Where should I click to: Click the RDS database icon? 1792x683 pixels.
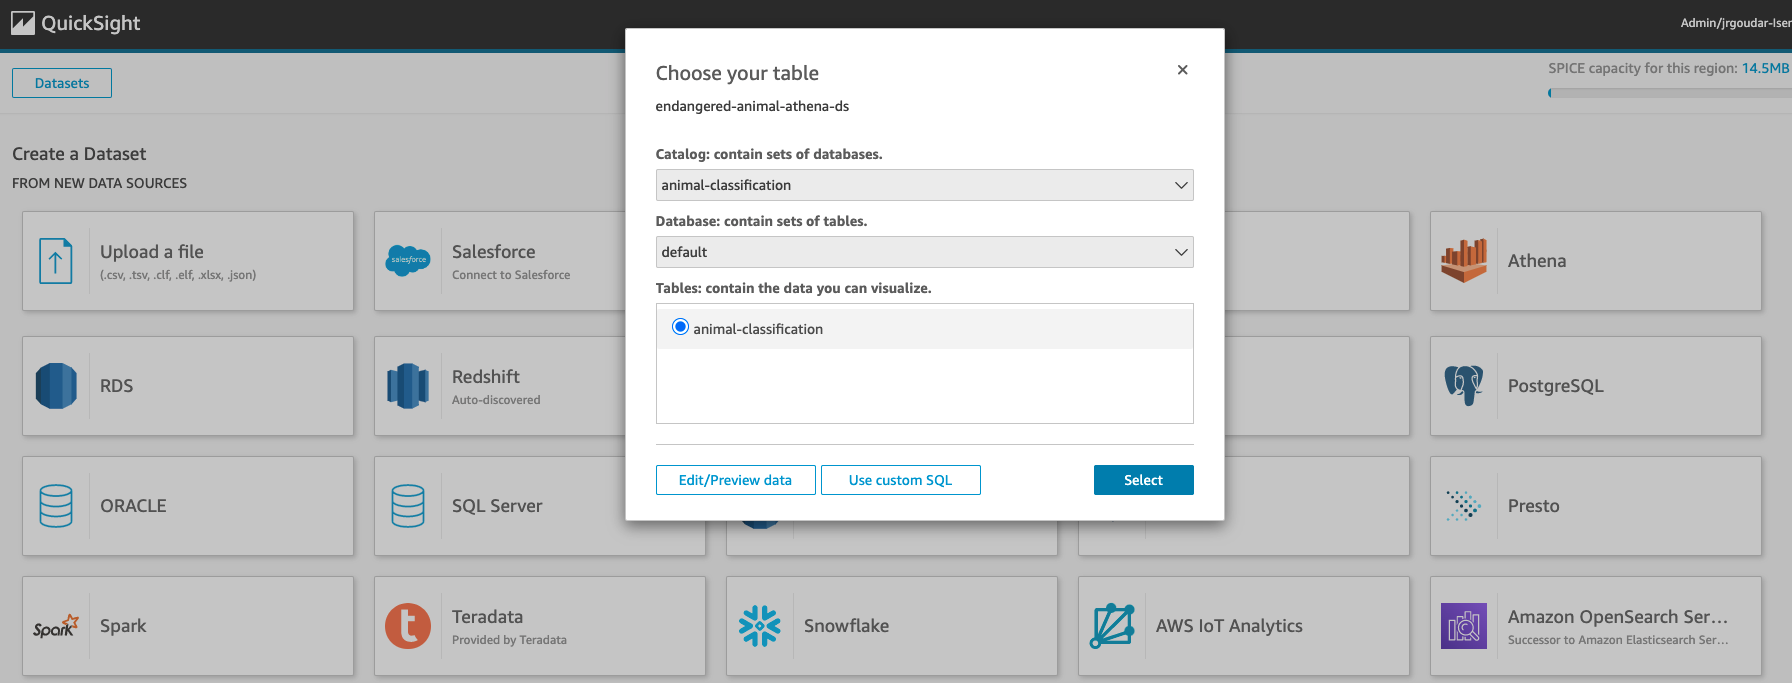[56, 386]
